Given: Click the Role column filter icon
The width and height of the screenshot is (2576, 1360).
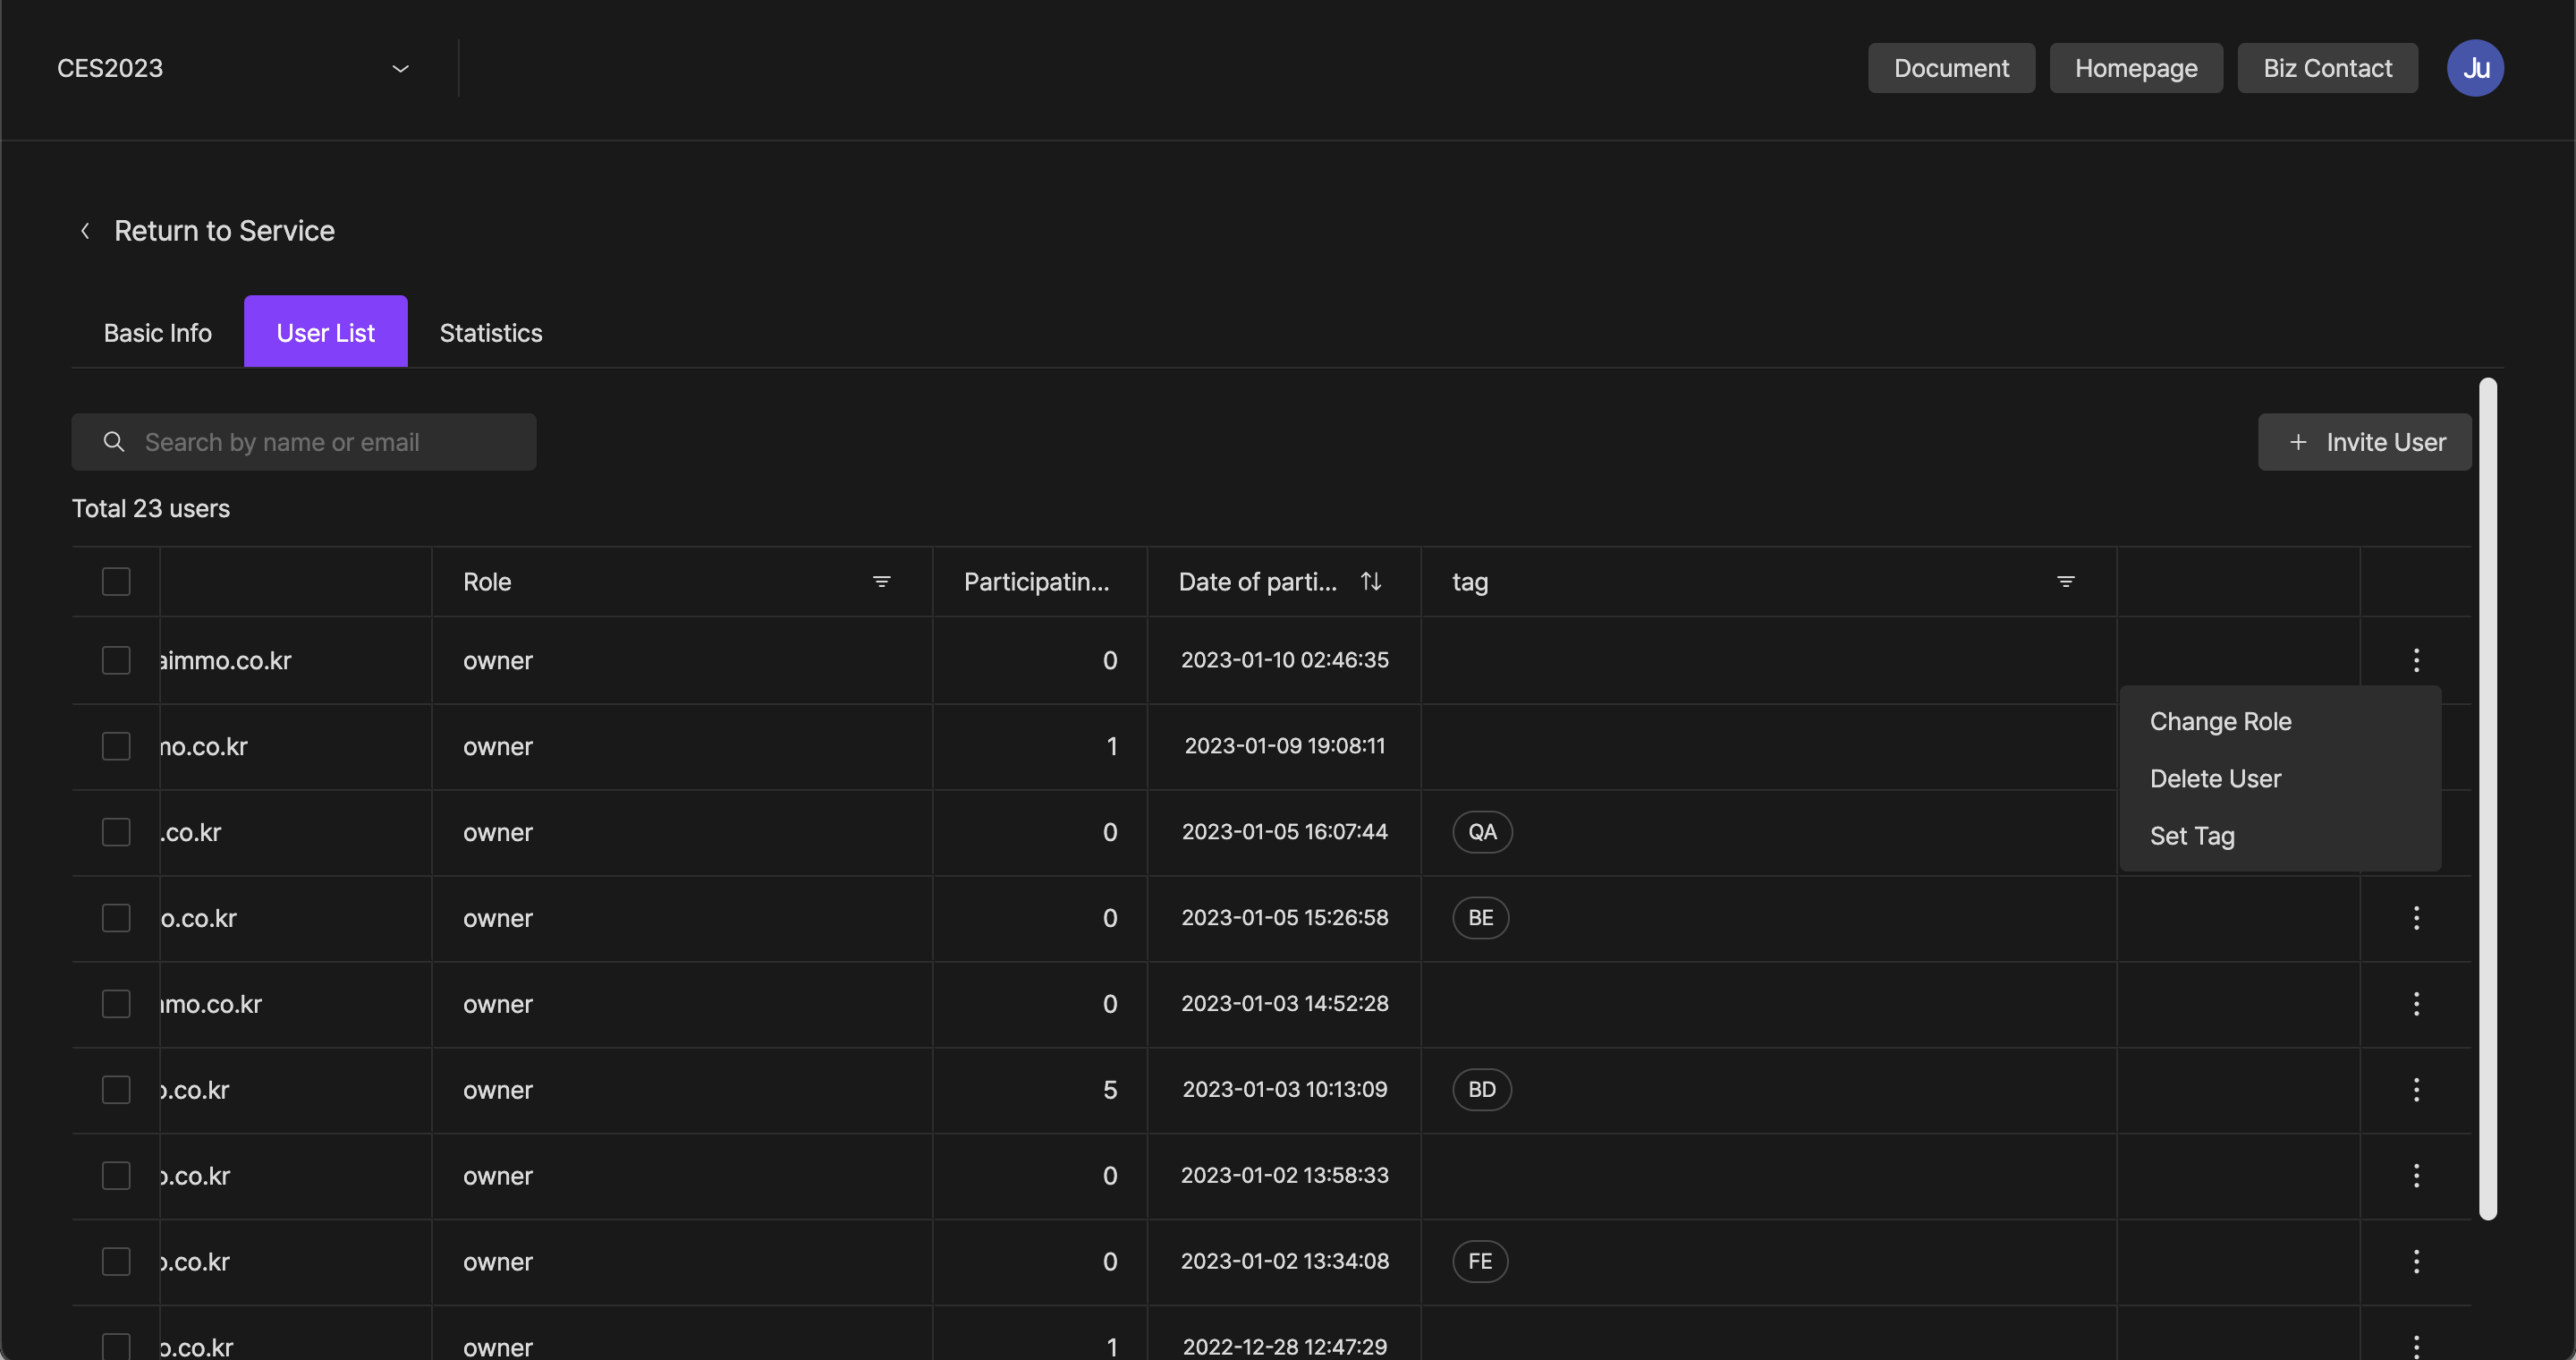Looking at the screenshot, I should (881, 582).
